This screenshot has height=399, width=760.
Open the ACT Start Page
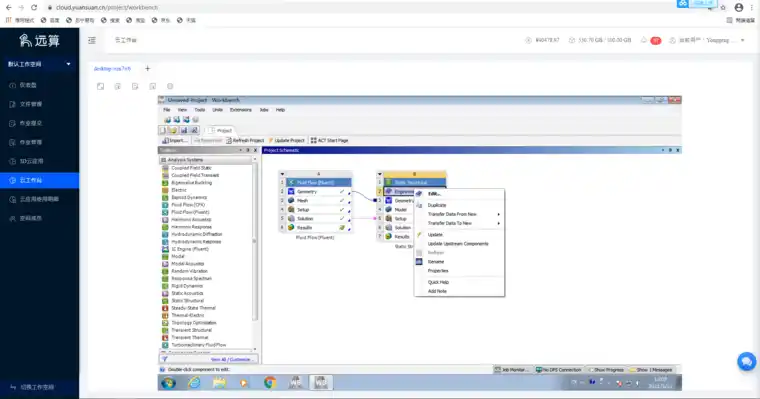(330, 141)
